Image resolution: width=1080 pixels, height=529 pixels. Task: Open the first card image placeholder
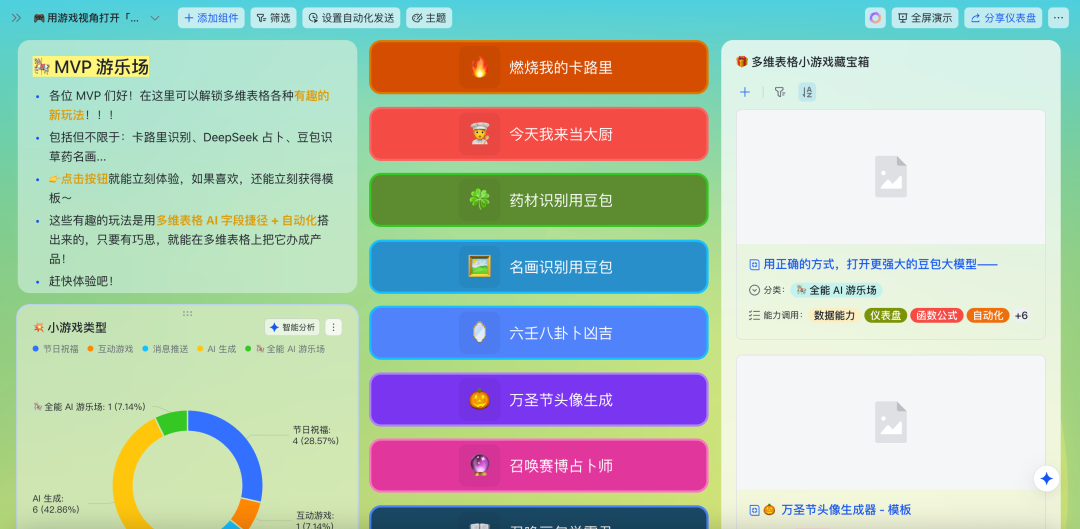[891, 177]
